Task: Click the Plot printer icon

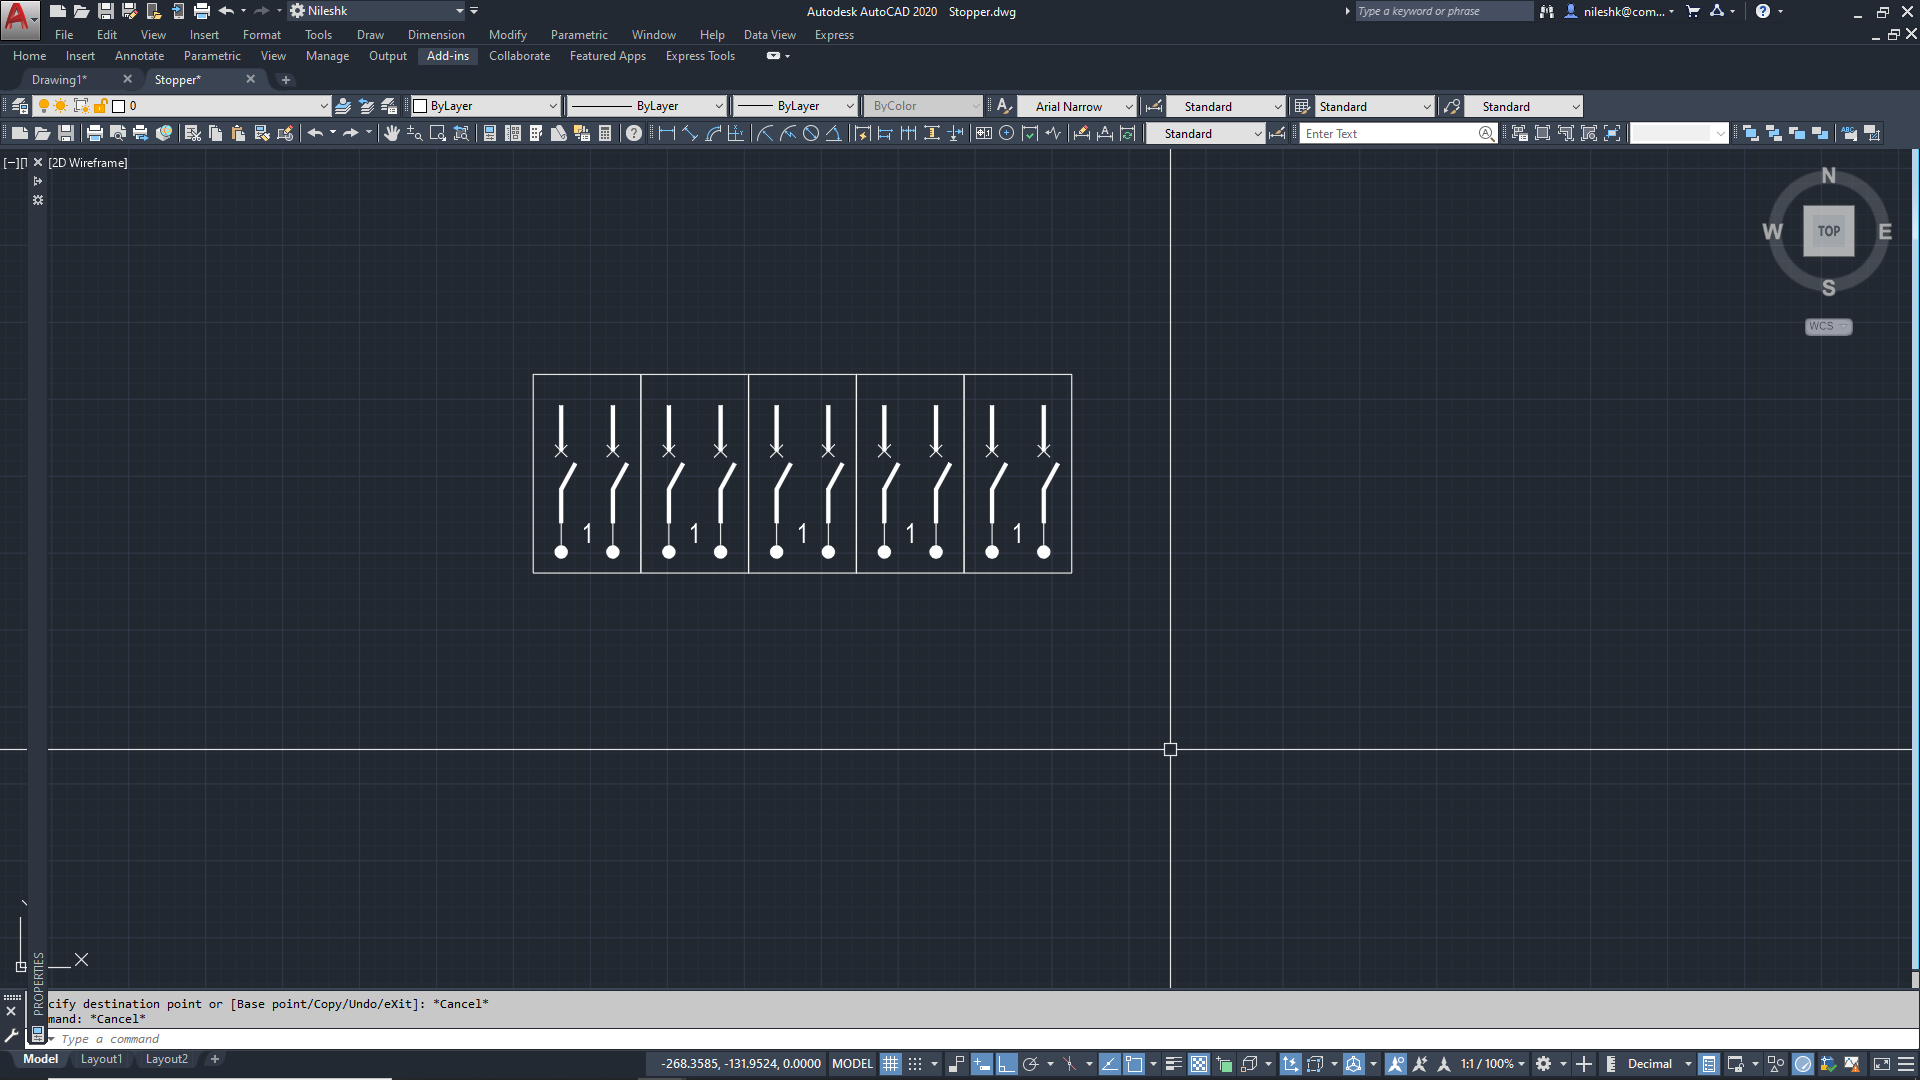Action: coord(93,132)
